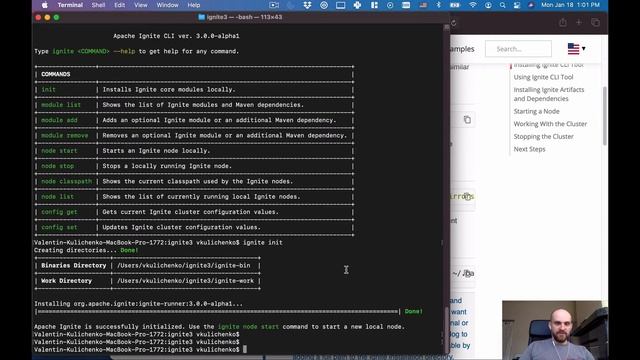Click the 'Apache Ignite CLI ver. 3.0.0-alpha1' line
640x360 pixels.
[176, 36]
